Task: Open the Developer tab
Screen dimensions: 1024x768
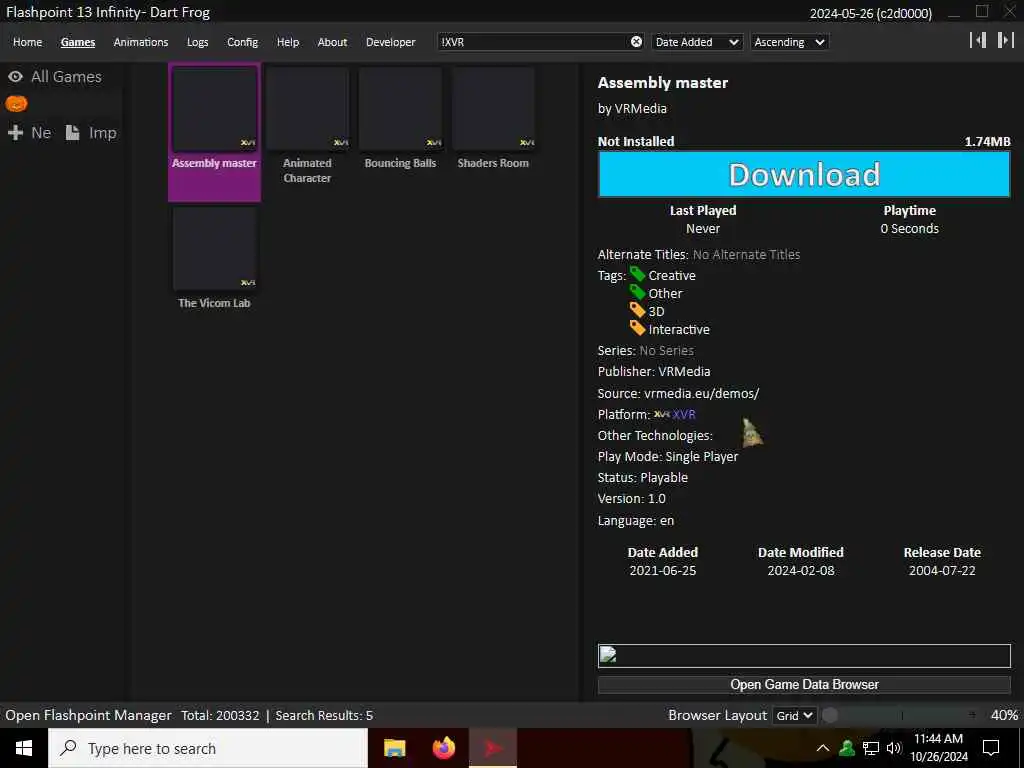Action: pos(391,42)
